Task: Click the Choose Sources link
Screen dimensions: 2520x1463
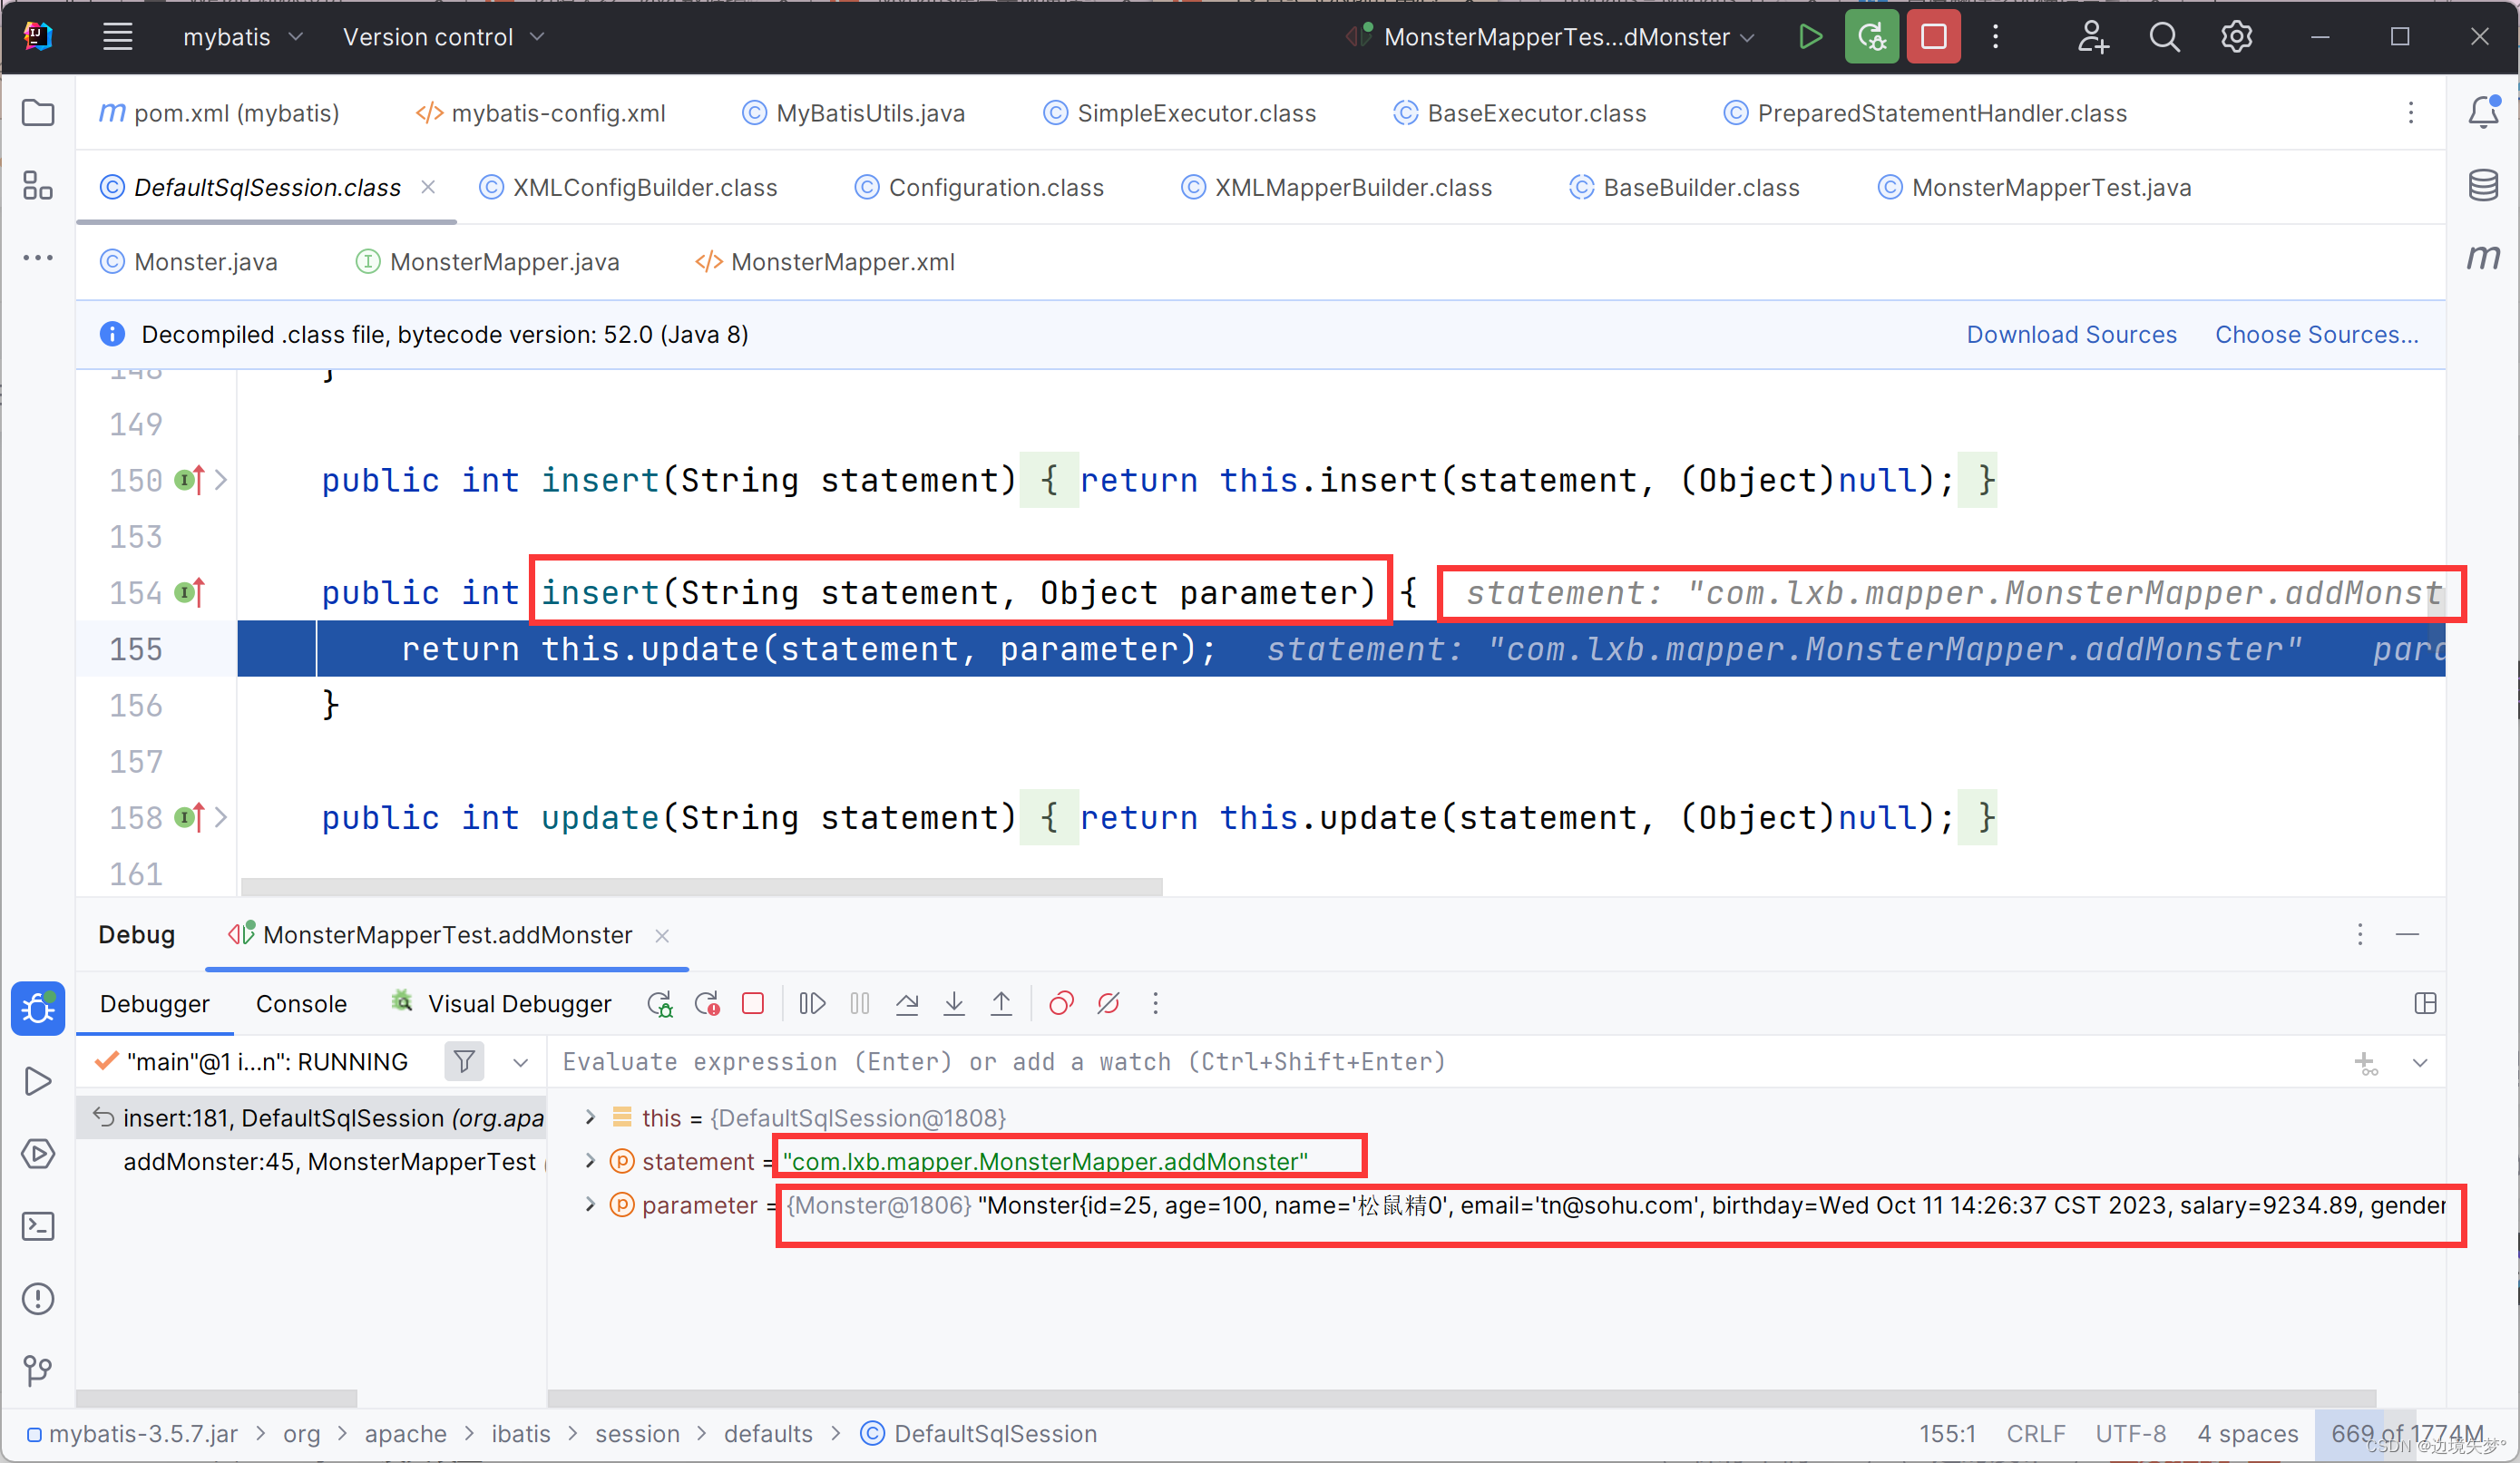Action: click(x=2316, y=334)
